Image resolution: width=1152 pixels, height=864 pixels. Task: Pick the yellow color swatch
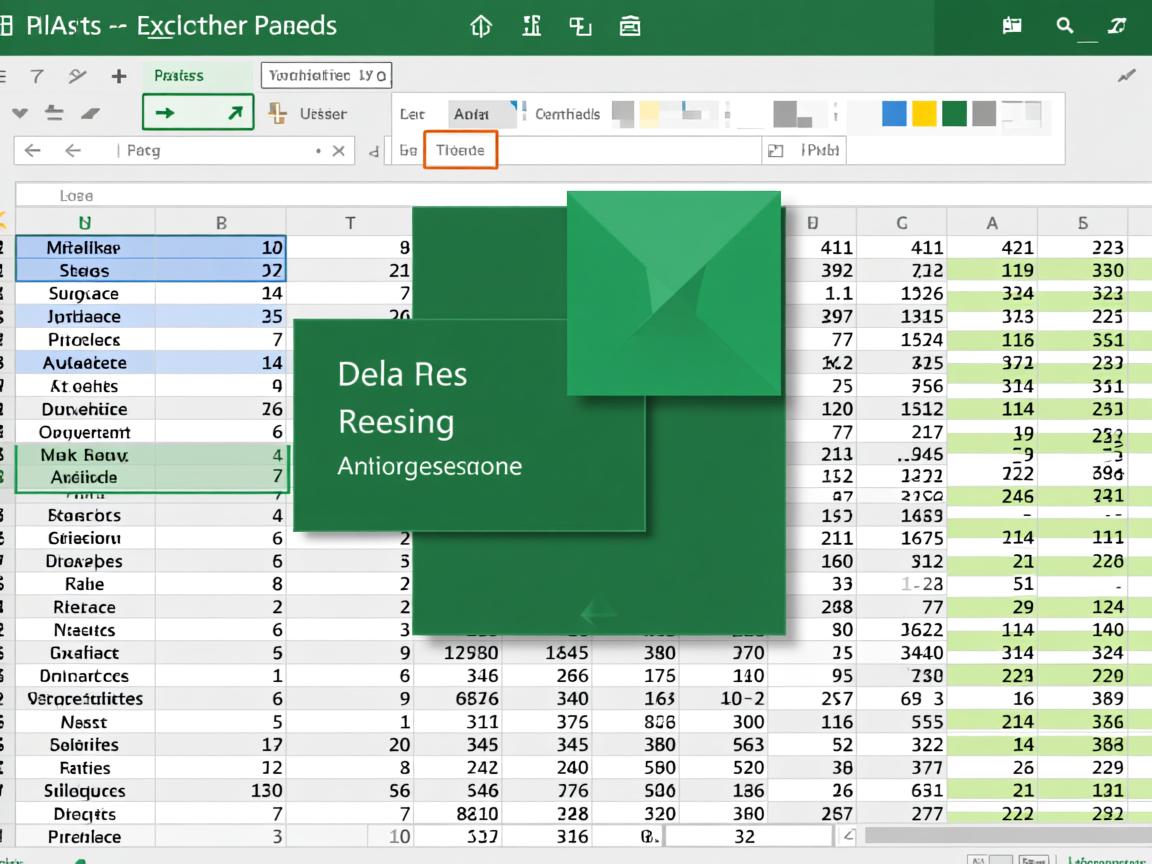(x=924, y=113)
